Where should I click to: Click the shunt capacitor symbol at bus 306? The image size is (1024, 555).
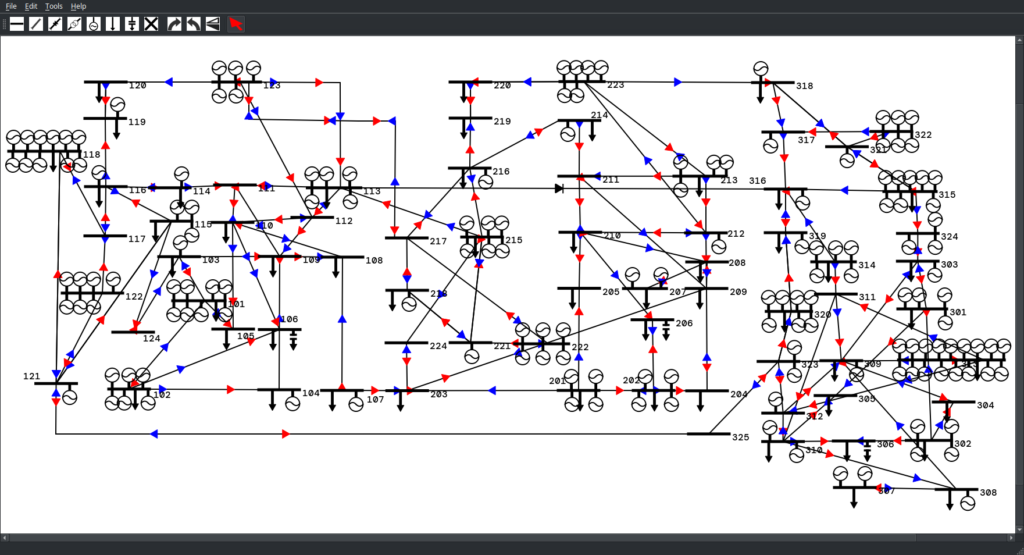tap(867, 452)
